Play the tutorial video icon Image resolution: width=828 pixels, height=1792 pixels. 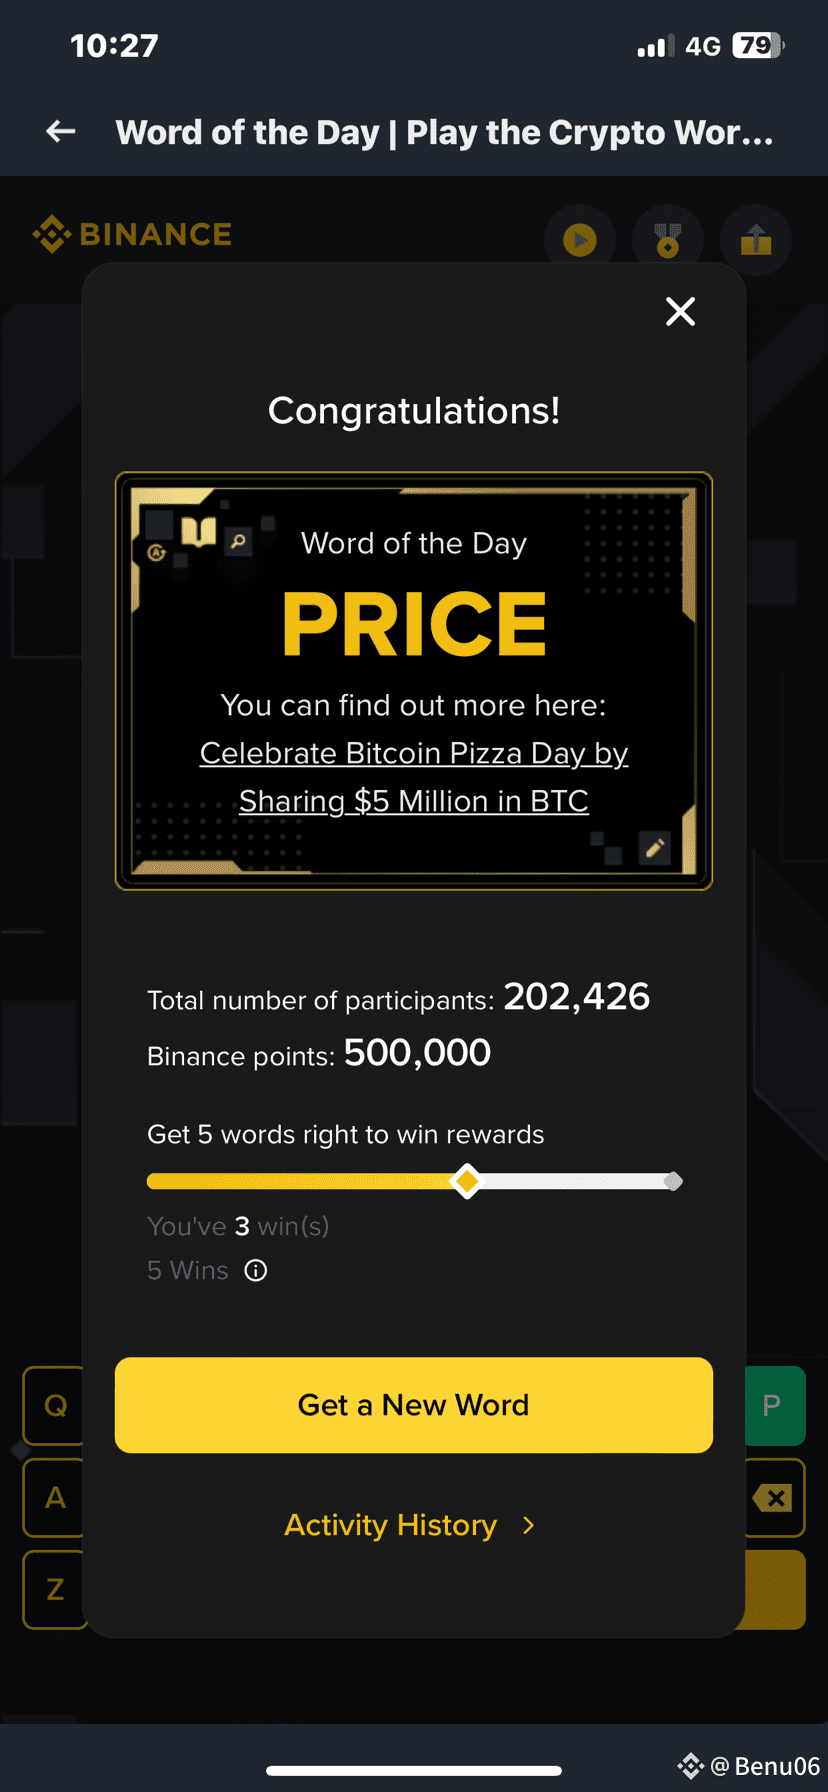[x=579, y=239]
